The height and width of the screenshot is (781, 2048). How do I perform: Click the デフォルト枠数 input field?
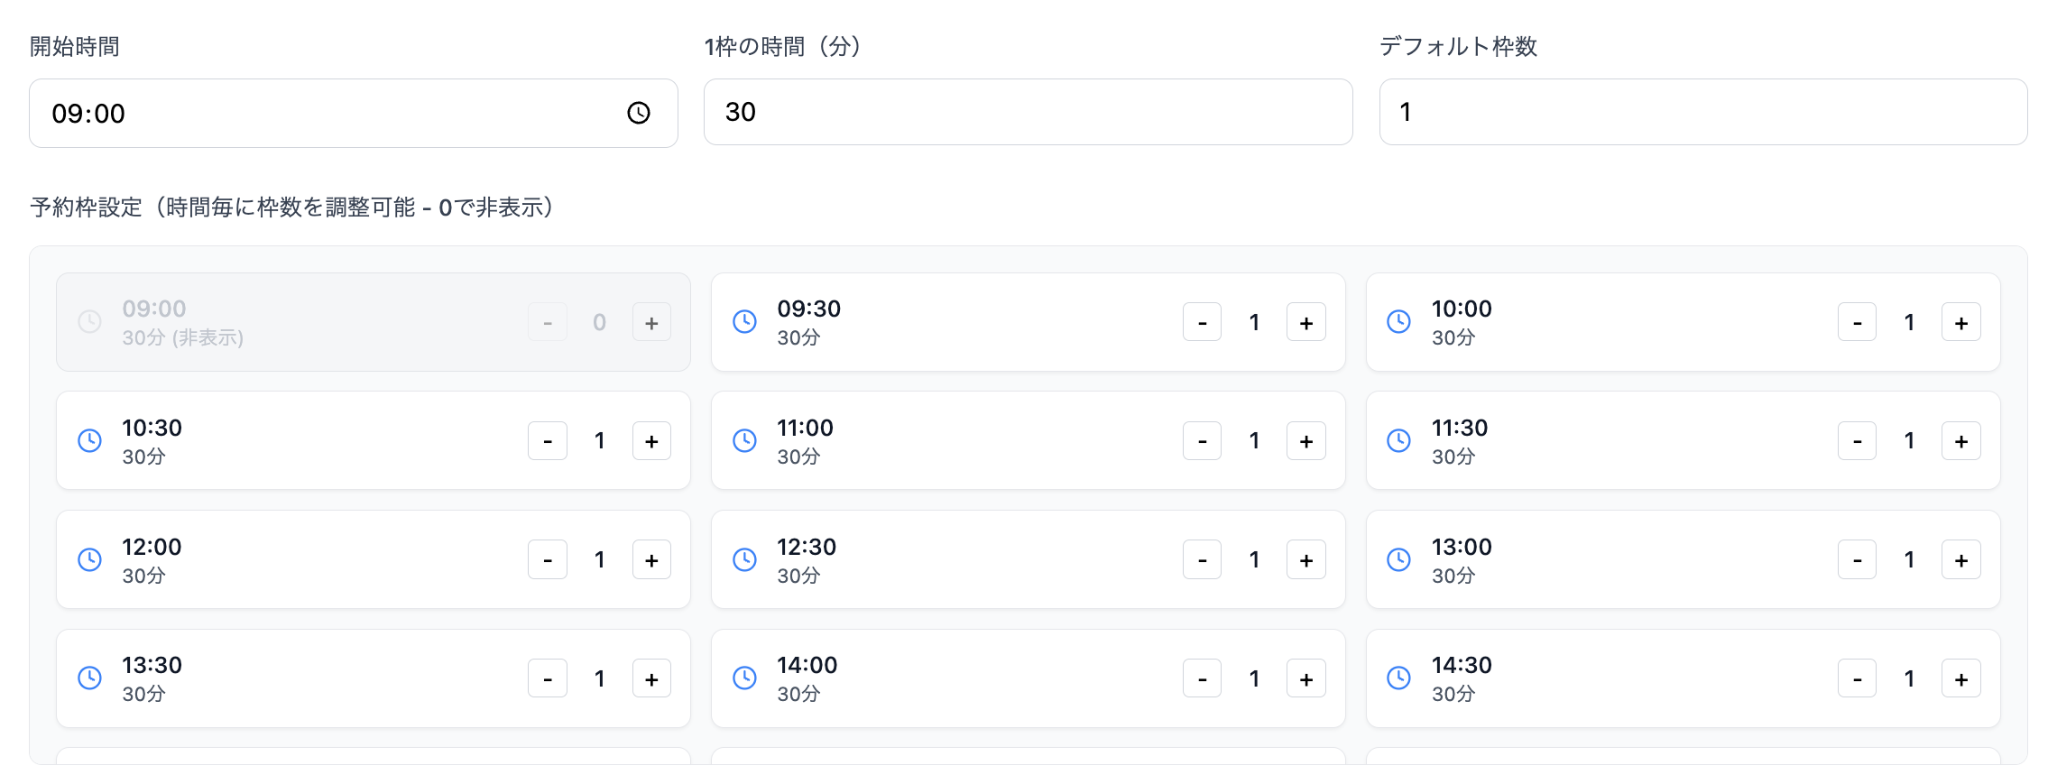[1702, 112]
